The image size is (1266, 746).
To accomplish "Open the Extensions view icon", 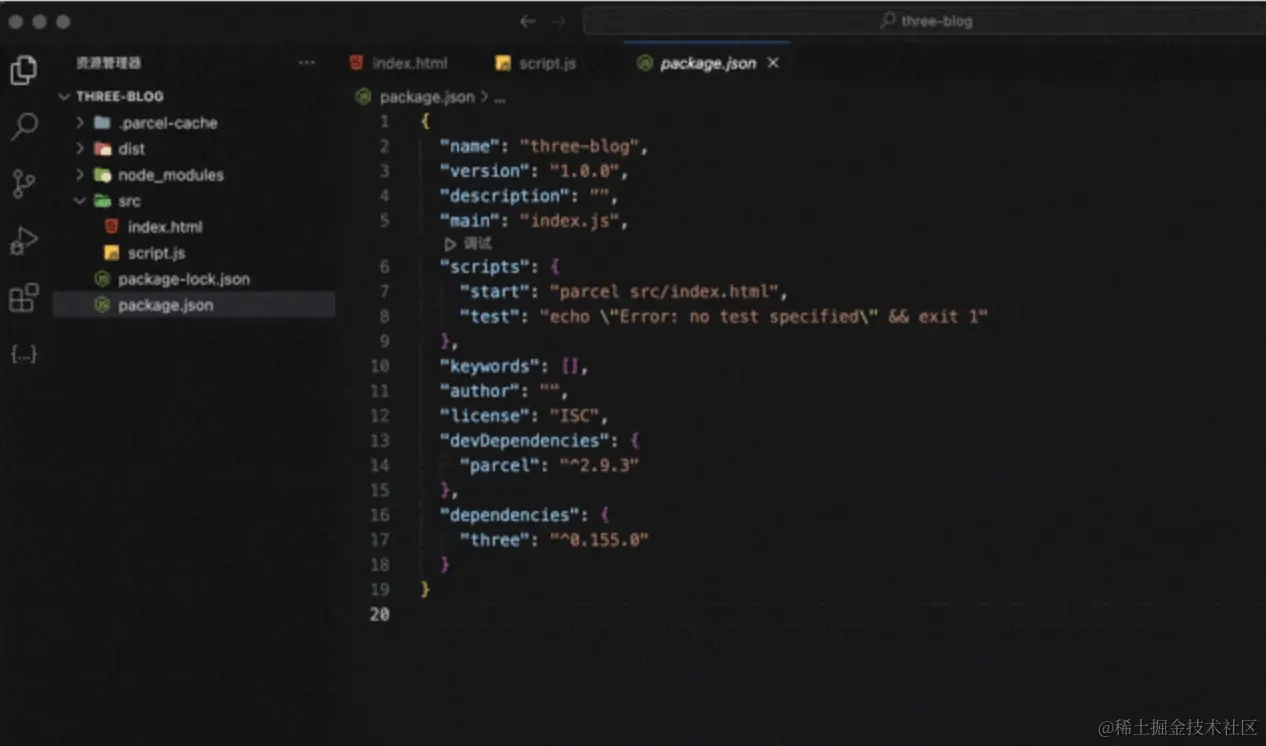I will pyautogui.click(x=23, y=298).
